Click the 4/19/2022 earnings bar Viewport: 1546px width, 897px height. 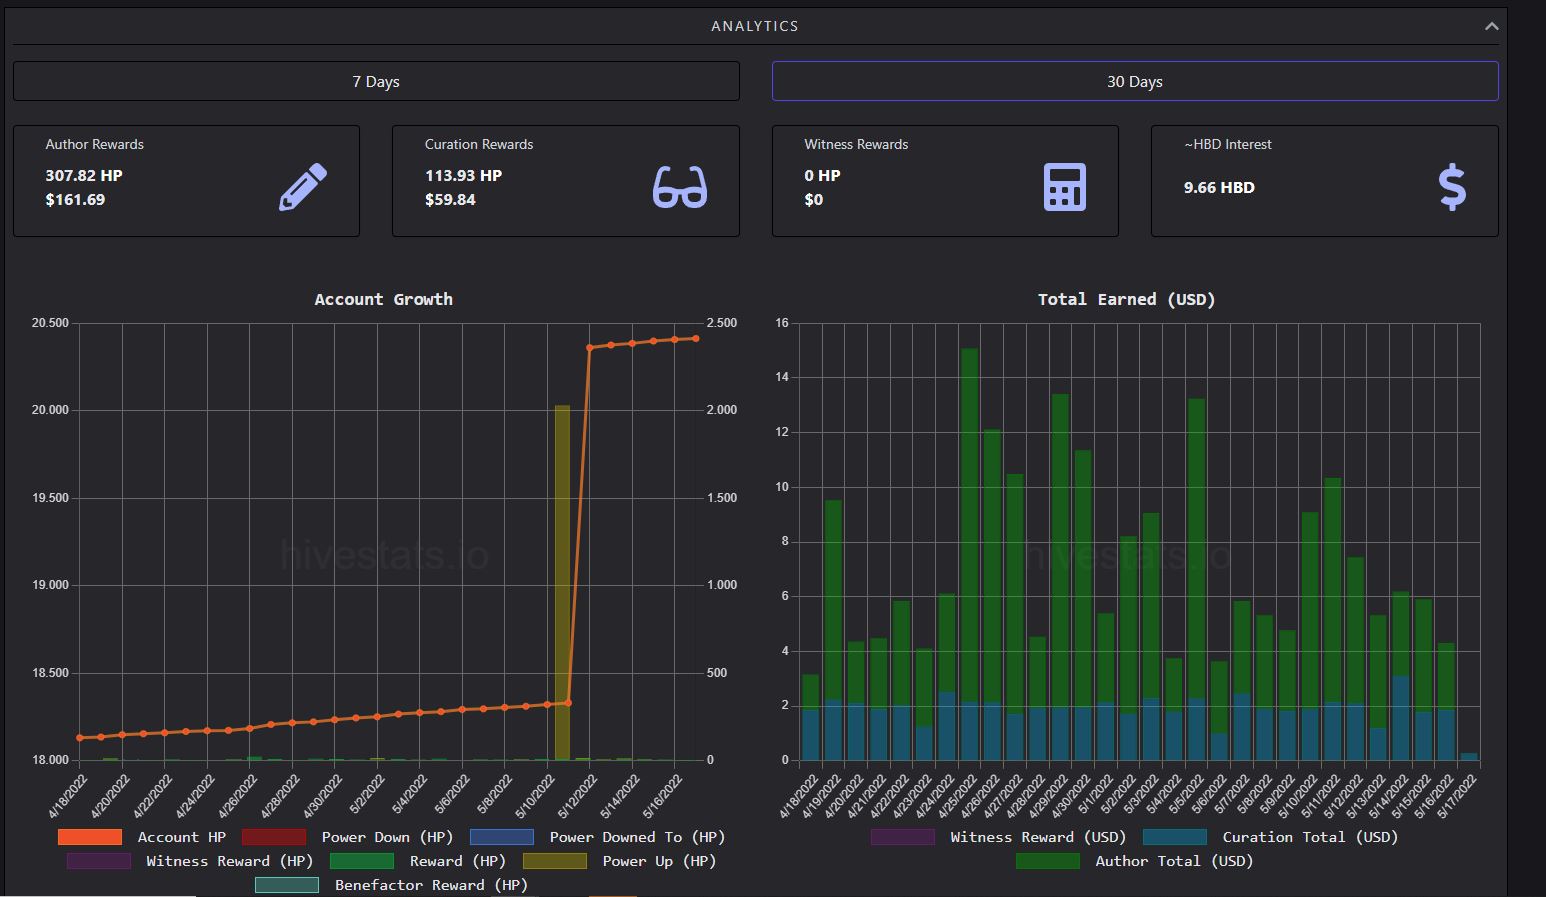point(833,630)
